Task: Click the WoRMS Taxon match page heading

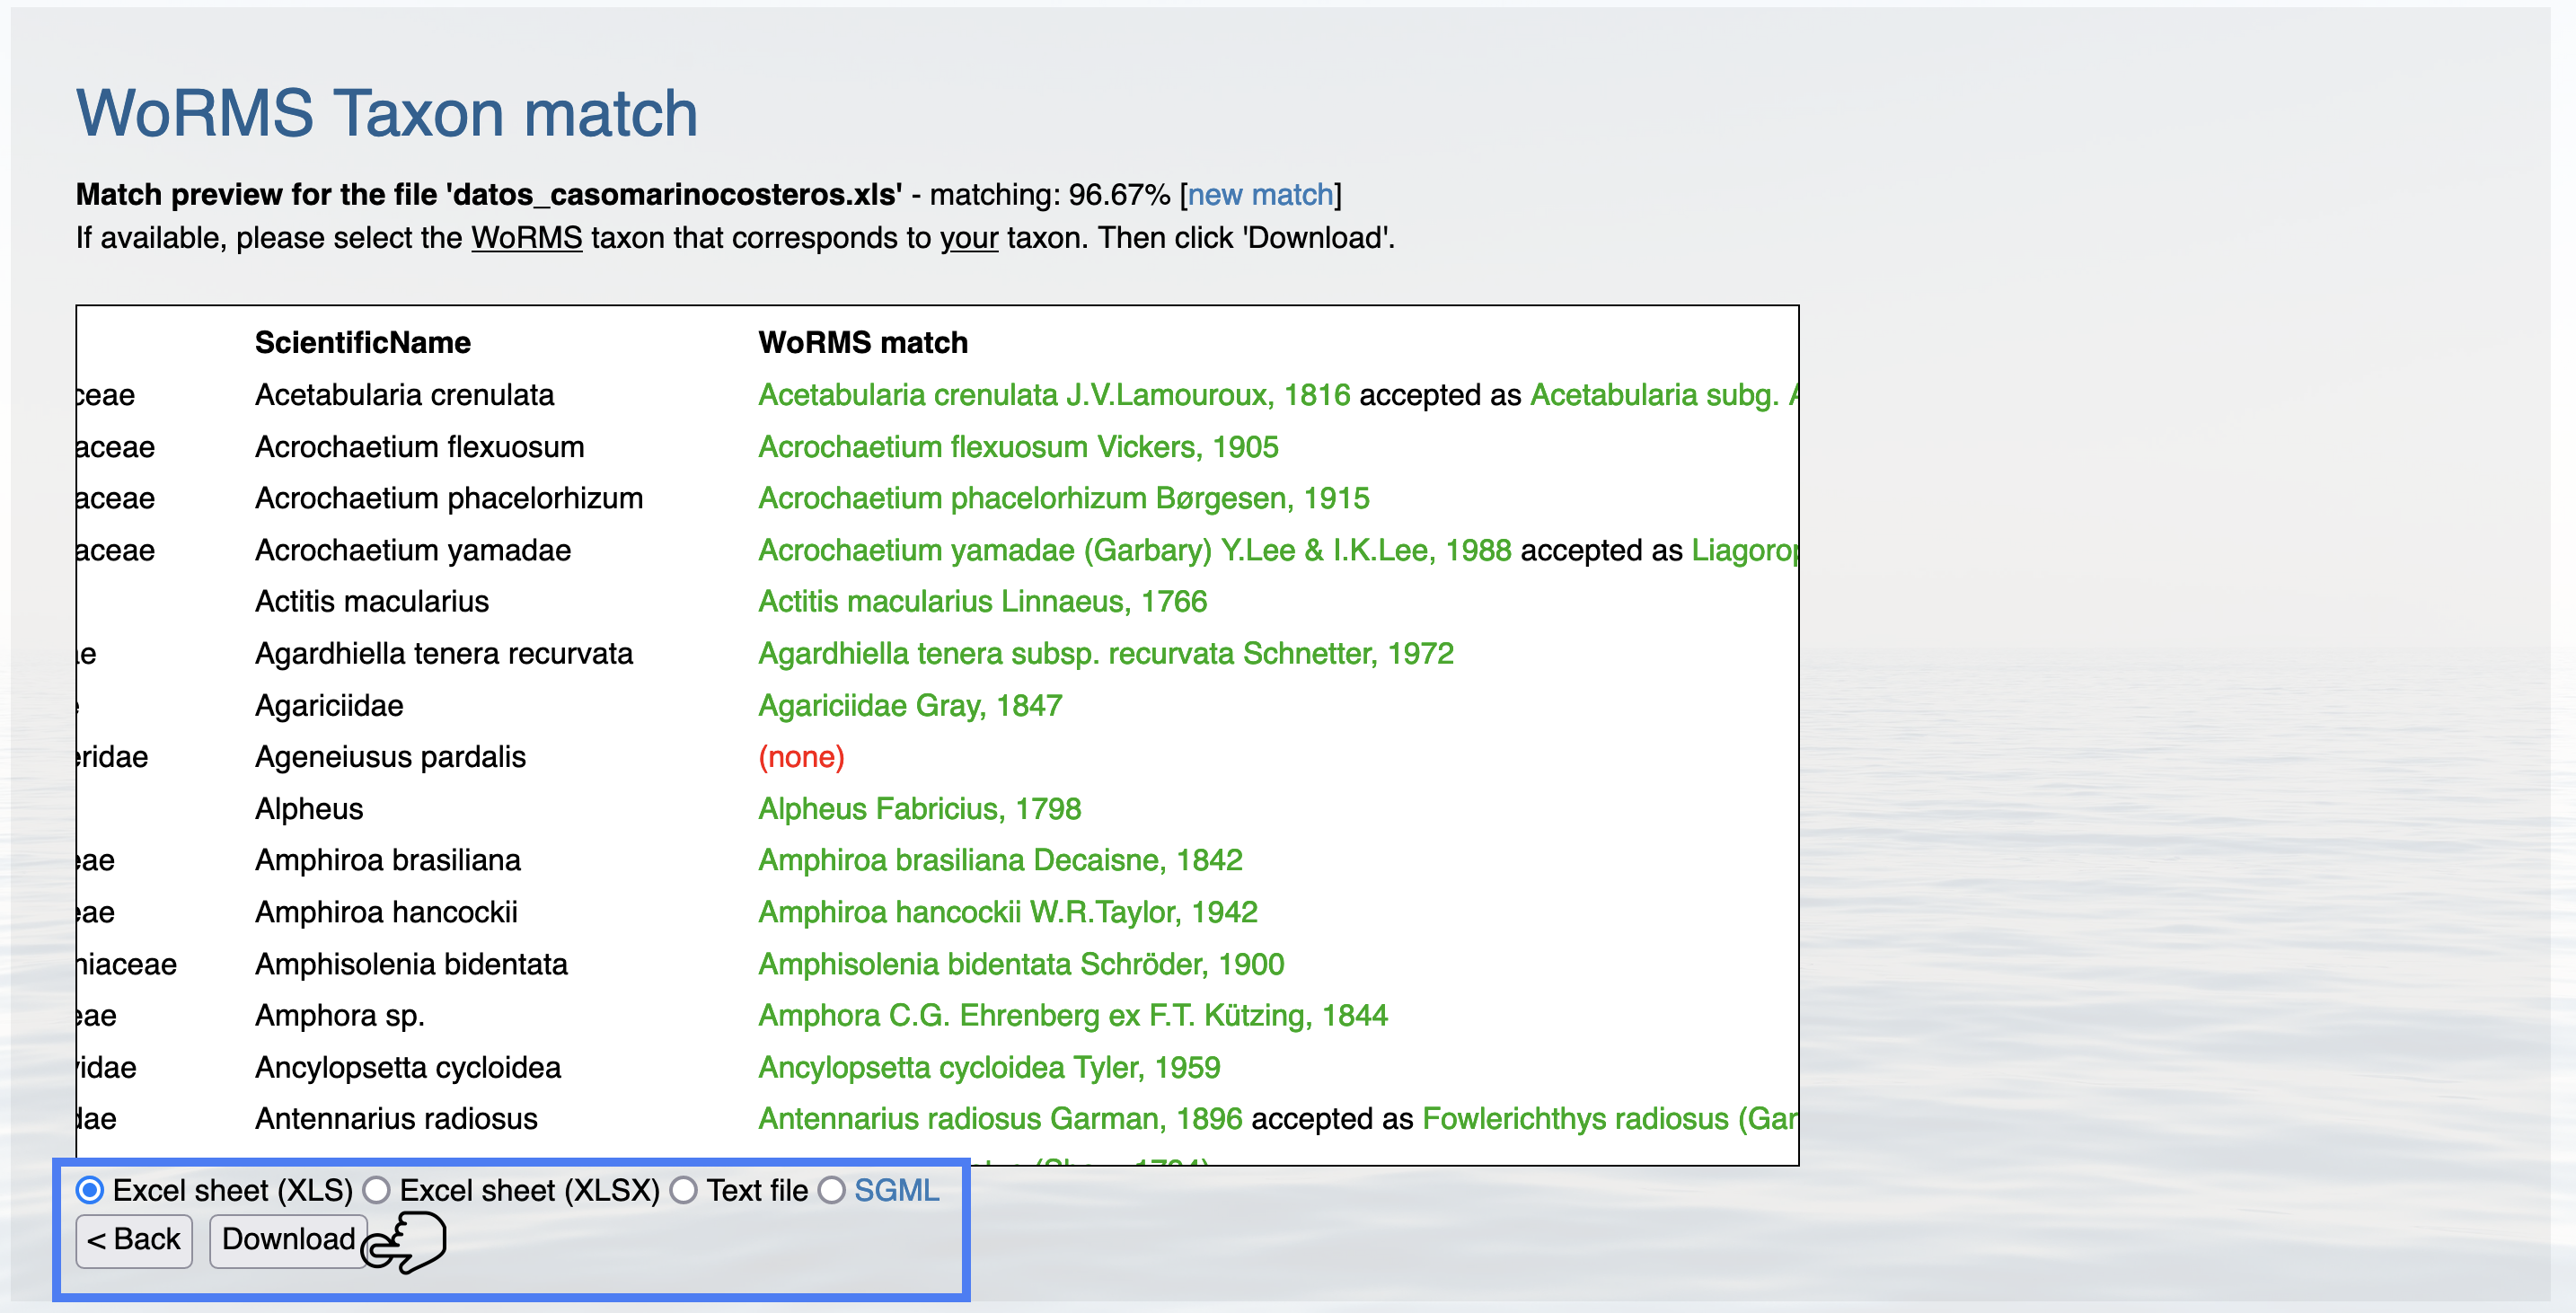Action: (x=387, y=113)
